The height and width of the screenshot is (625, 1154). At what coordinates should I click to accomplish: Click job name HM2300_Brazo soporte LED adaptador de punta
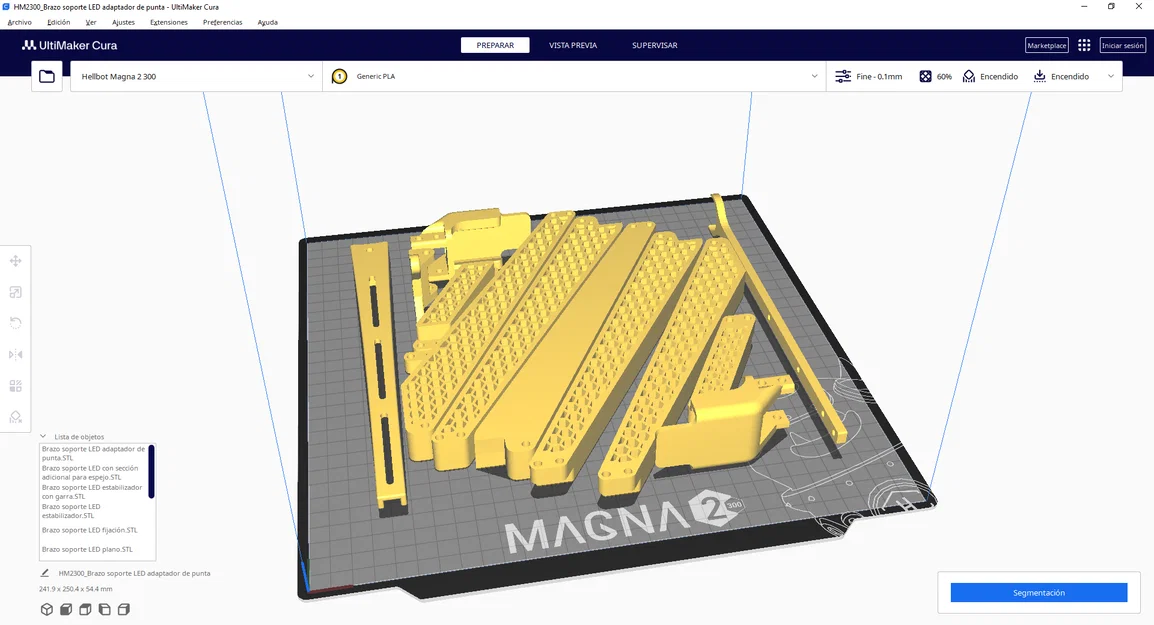tap(134, 573)
